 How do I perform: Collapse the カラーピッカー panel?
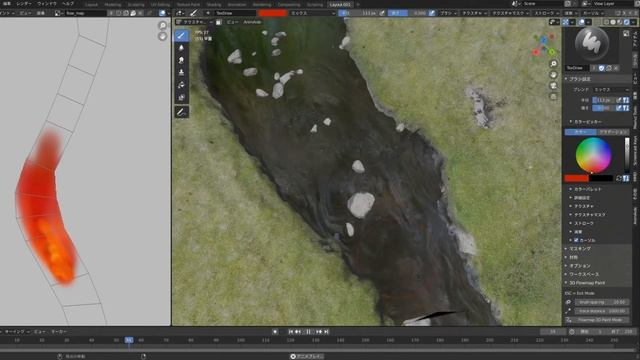[x=588, y=122]
